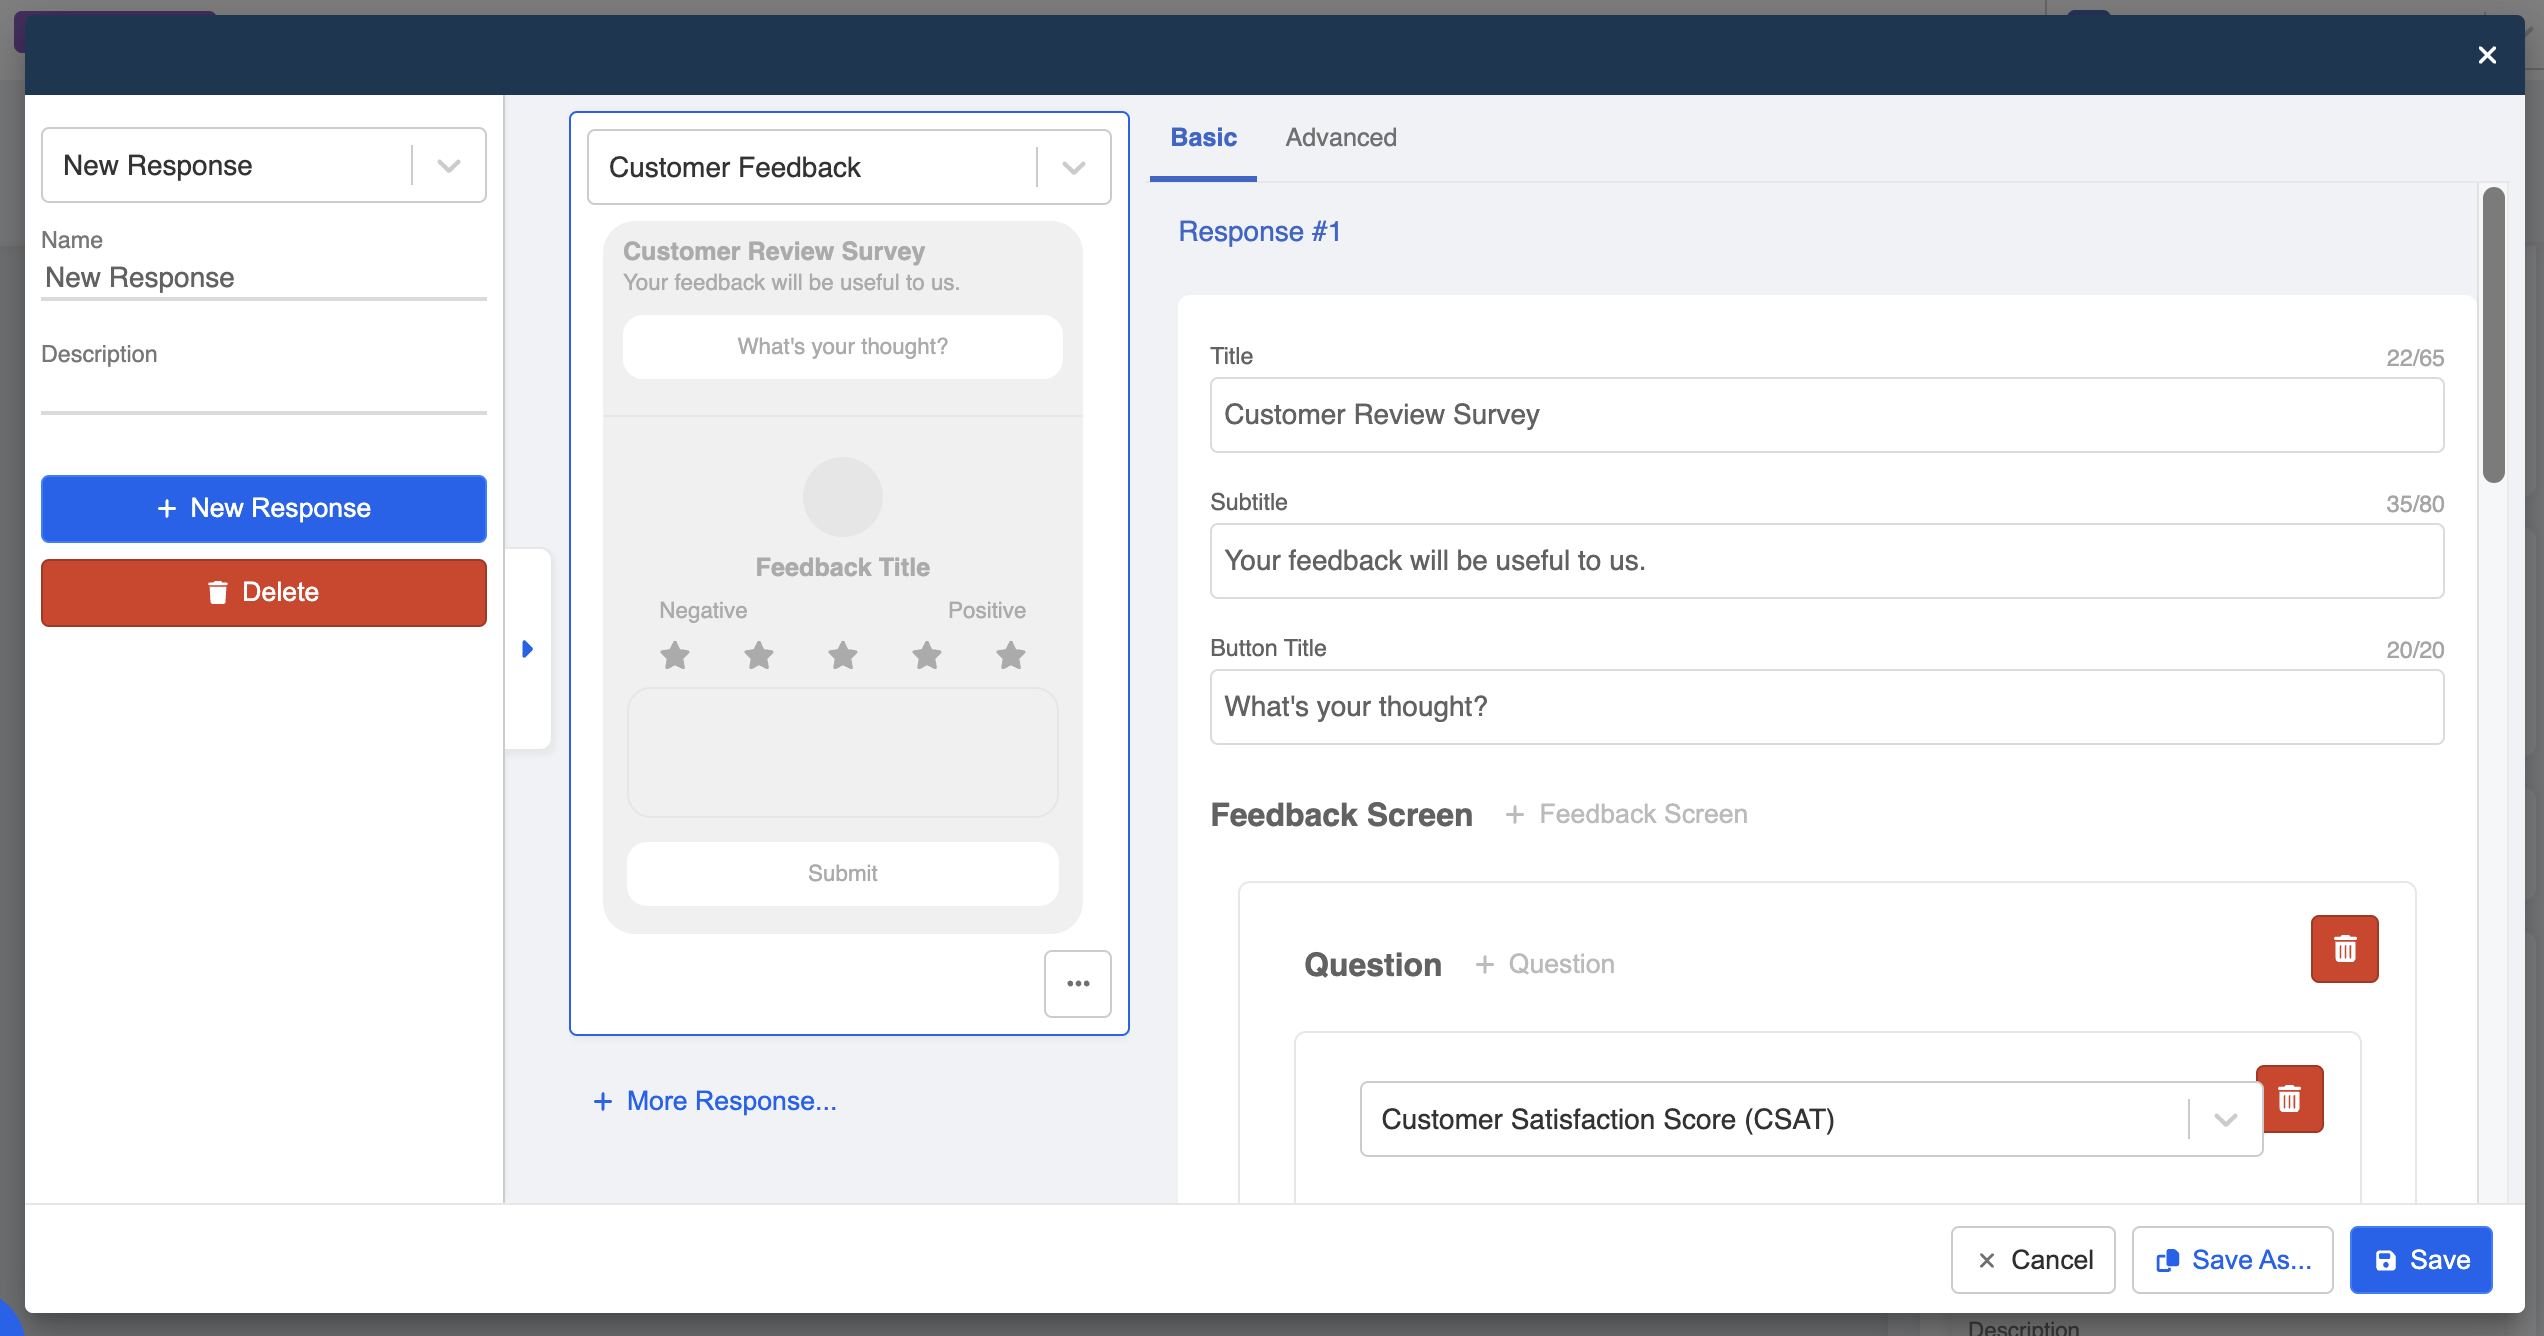Click the X icon to close dialog
This screenshot has width=2544, height=1336.
coord(2487,55)
